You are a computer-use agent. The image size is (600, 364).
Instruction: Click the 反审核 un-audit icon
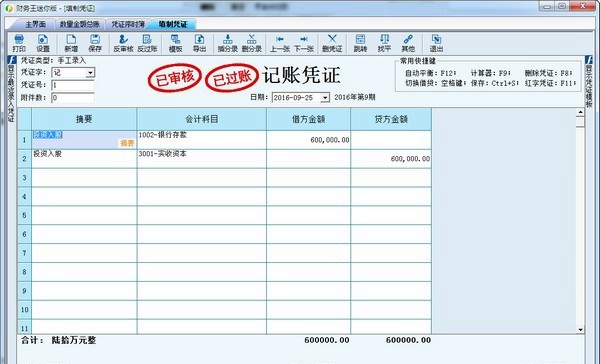pos(123,43)
